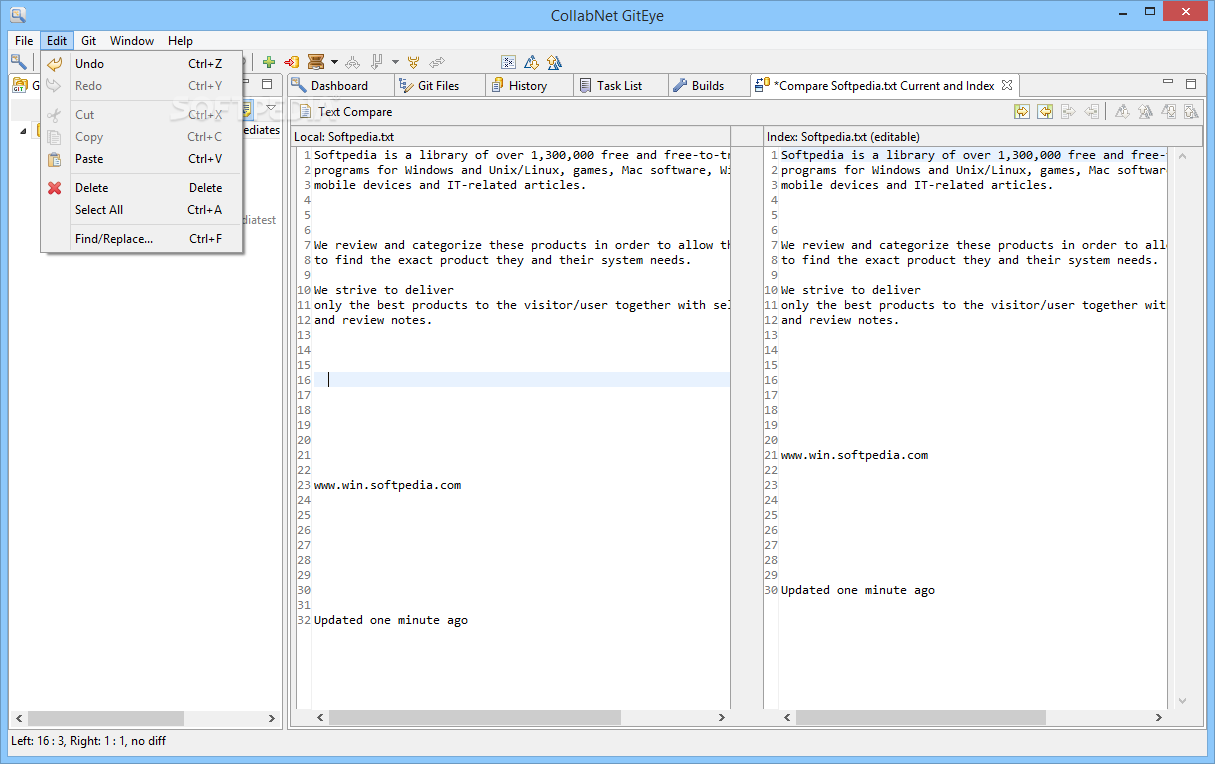Open the Window menu
Screen dimensions: 1215x764
pyautogui.click(x=132, y=41)
